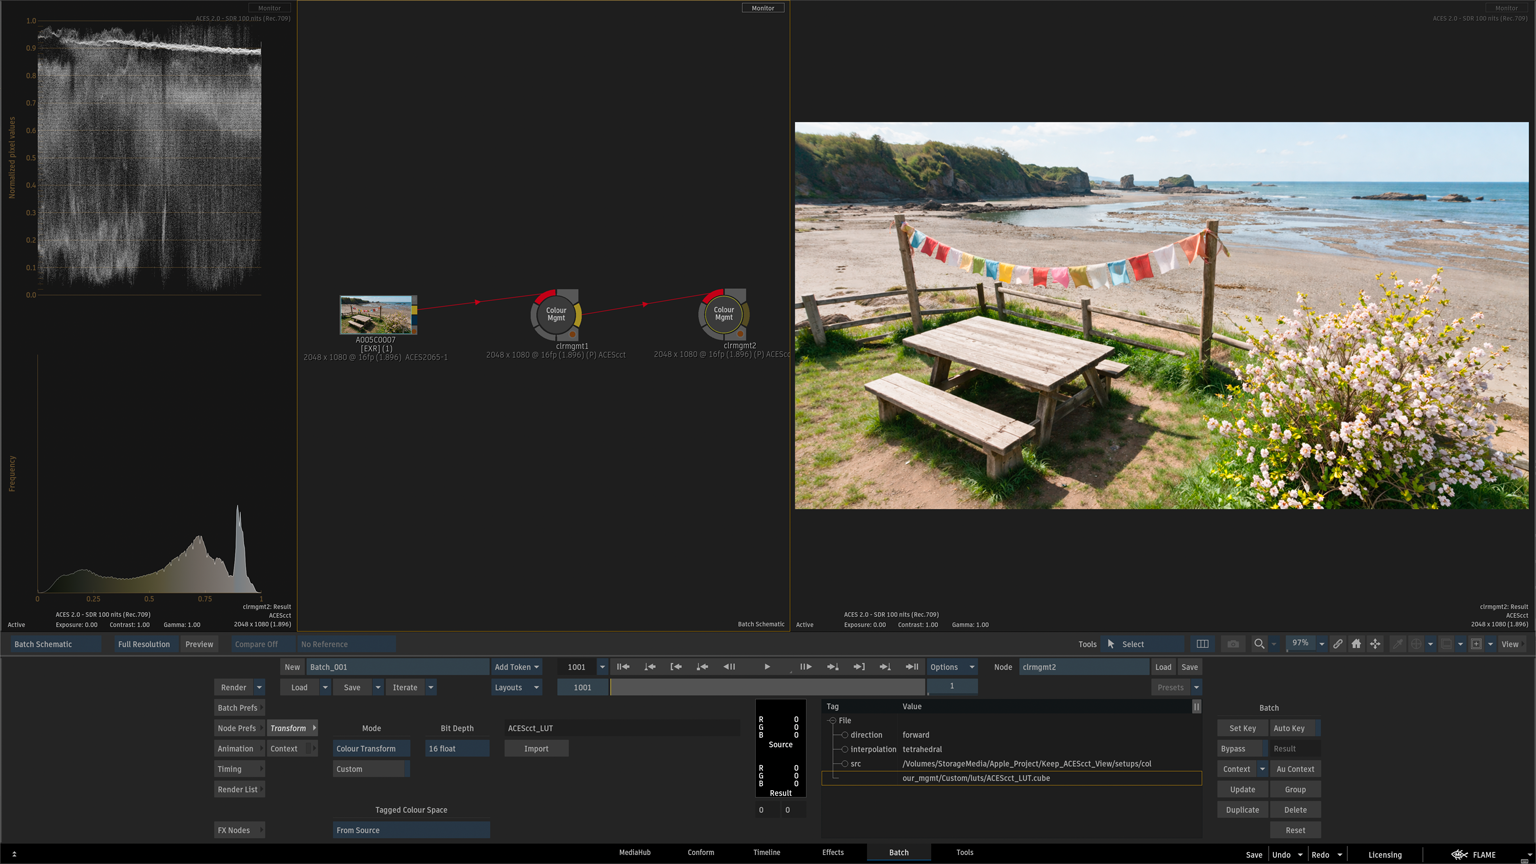Image resolution: width=1536 pixels, height=864 pixels.
Task: Jump to the first frame
Action: coord(623,667)
